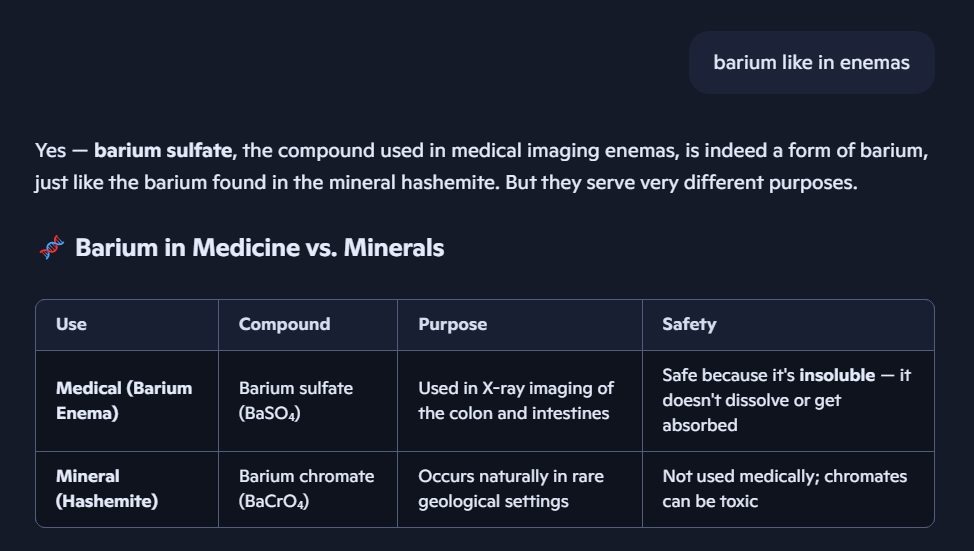Click the "Not used medically; chromates can be toxic" cell
Screen dimensions: 974x551
[784, 489]
